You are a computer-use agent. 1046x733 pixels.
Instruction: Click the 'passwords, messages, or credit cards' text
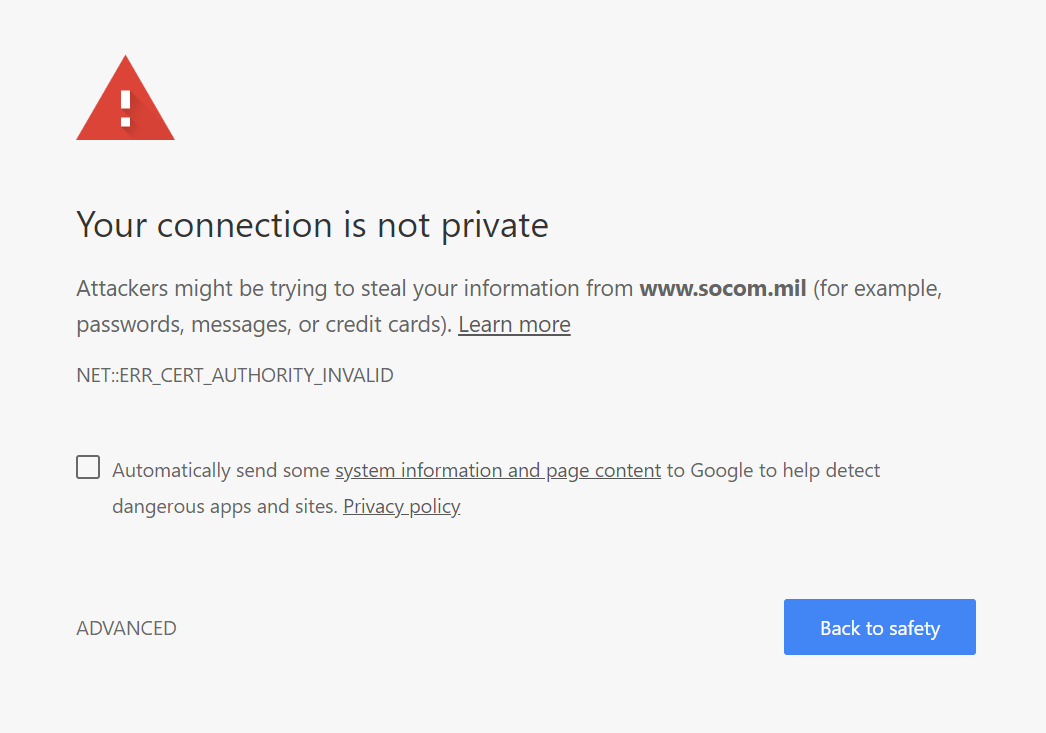(264, 325)
